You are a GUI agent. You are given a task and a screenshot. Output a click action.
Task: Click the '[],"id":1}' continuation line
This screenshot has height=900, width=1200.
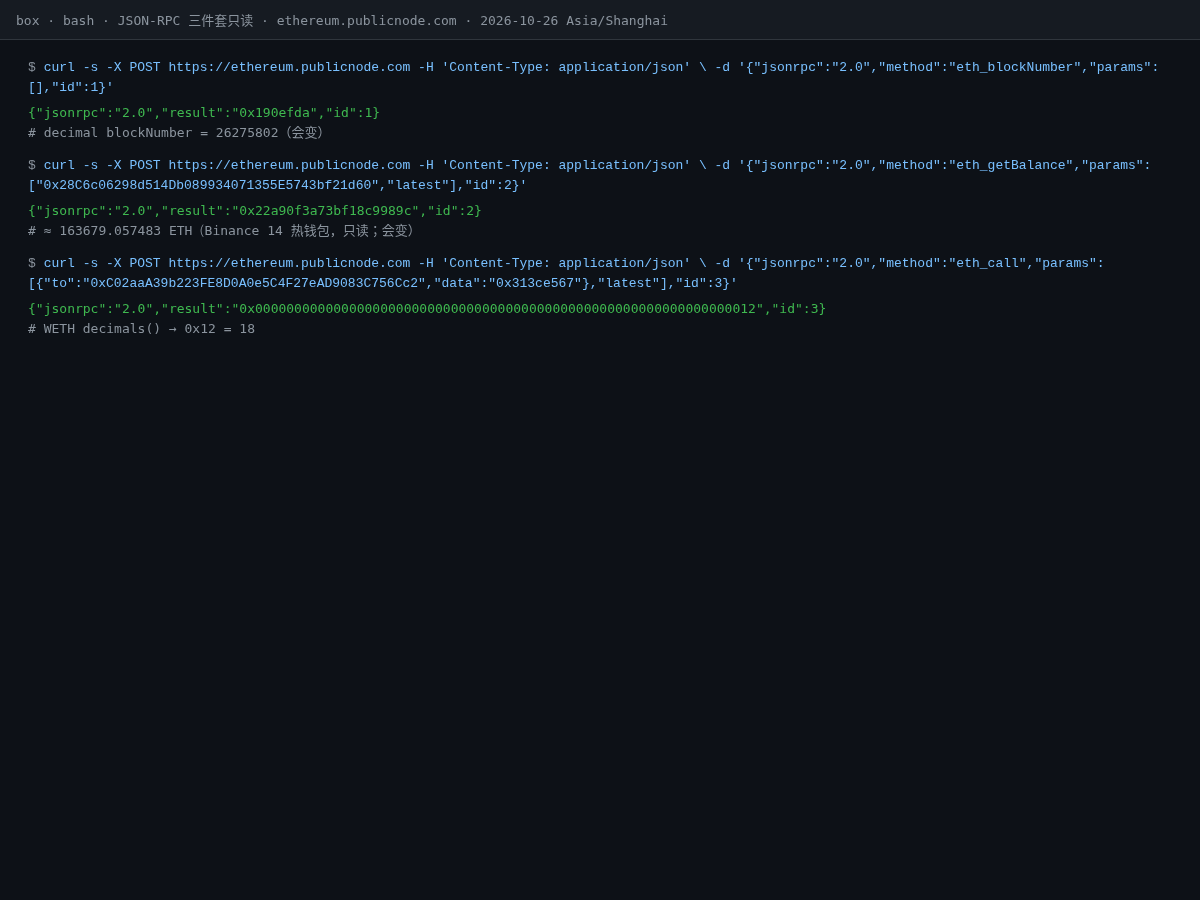pos(71,87)
